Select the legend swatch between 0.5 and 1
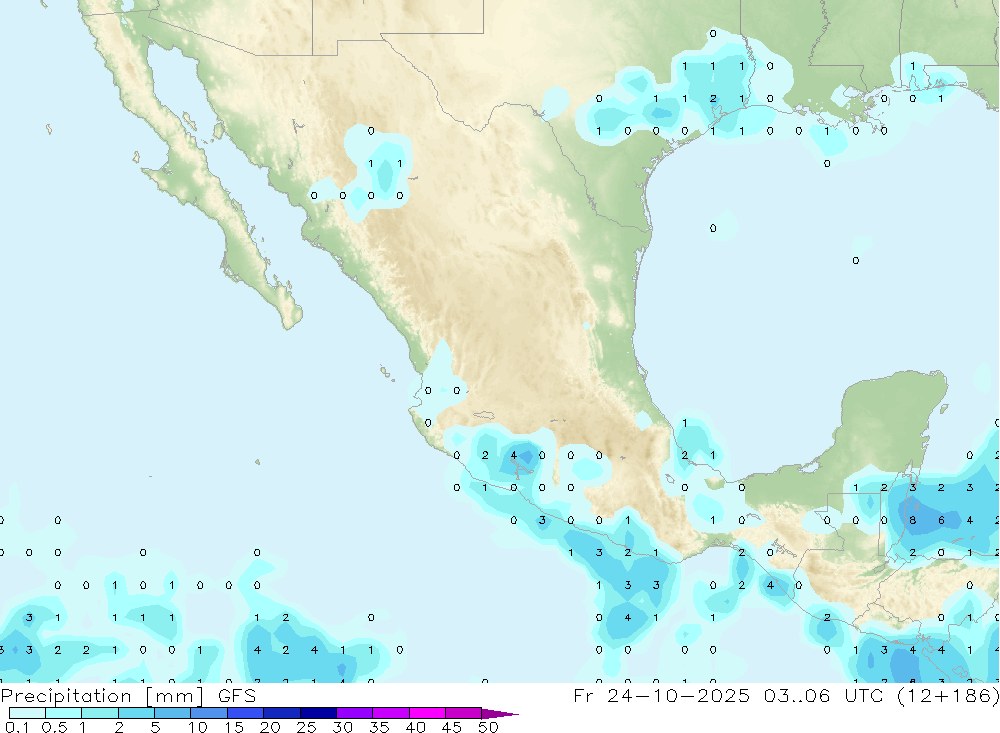The width and height of the screenshot is (1000, 733). click(64, 713)
